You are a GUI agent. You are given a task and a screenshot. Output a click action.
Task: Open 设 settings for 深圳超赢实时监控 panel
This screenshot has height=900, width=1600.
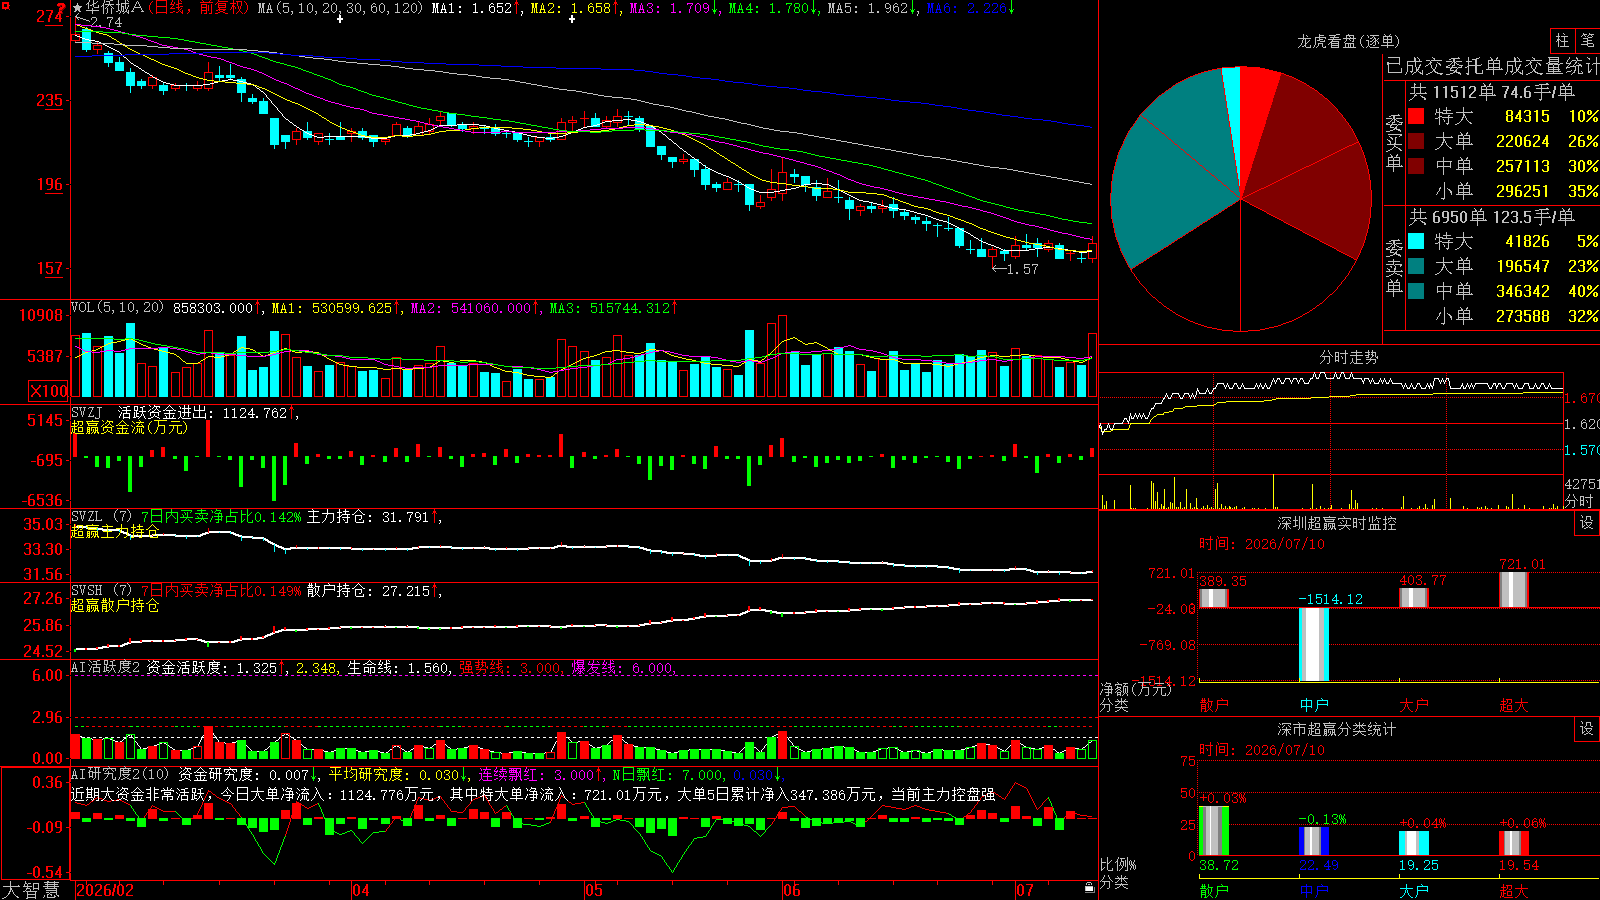[1587, 523]
